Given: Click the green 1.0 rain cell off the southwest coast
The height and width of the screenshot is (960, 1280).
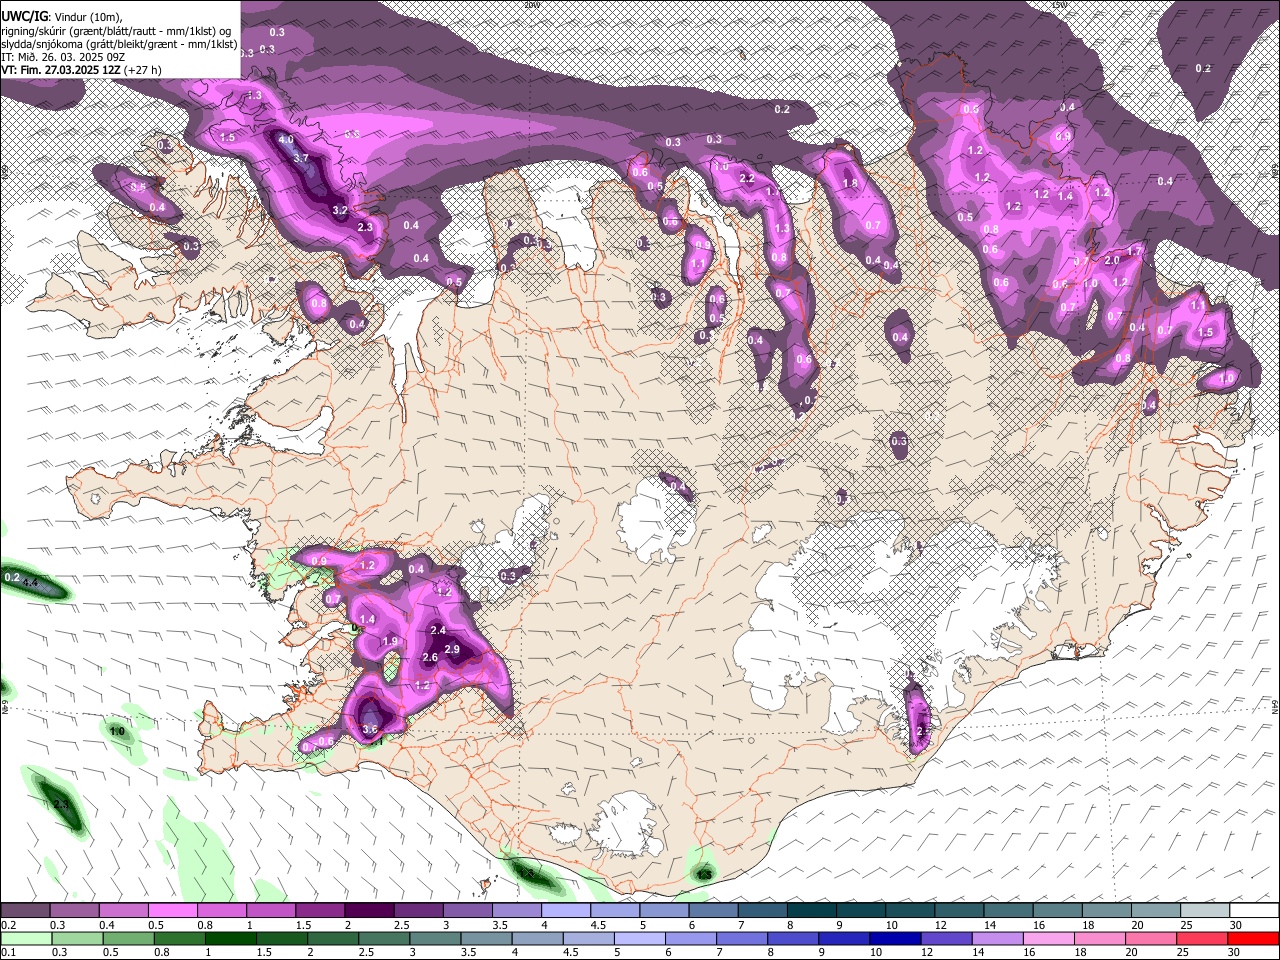Looking at the screenshot, I should (x=117, y=732).
